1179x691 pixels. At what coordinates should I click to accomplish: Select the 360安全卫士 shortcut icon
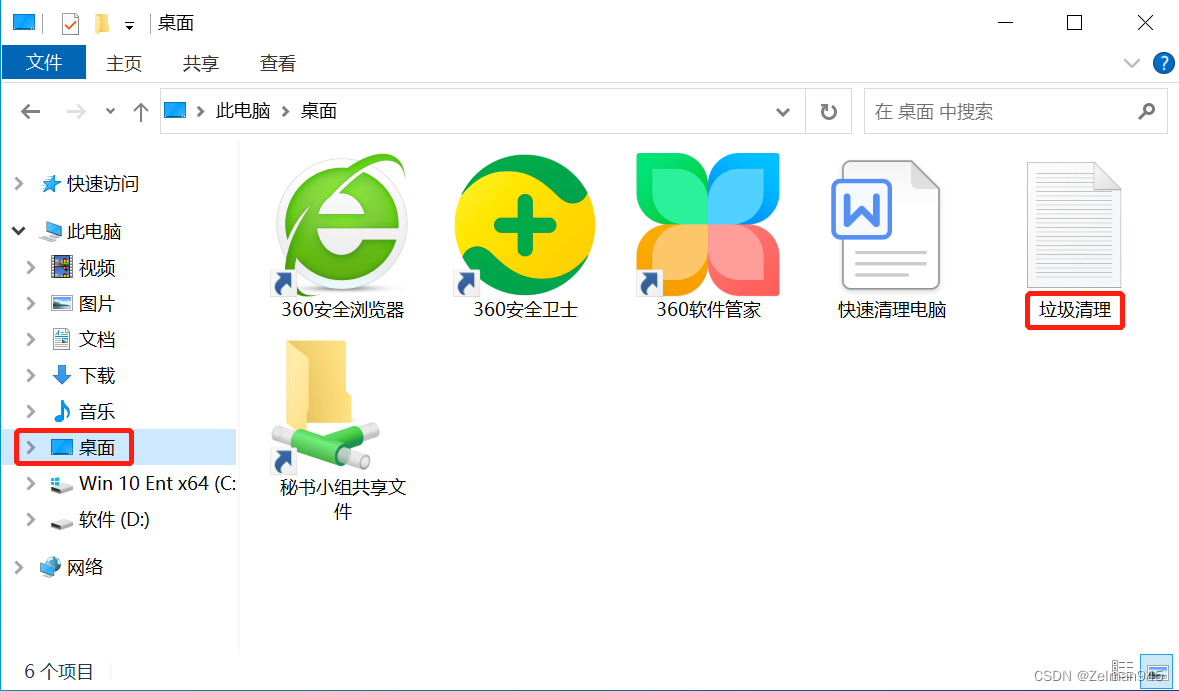pyautogui.click(x=524, y=224)
